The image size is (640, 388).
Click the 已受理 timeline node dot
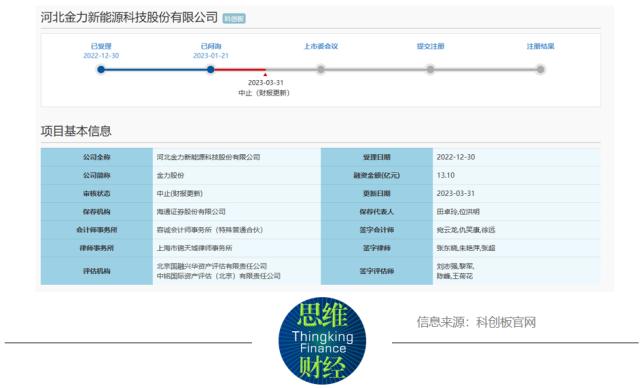click(x=101, y=69)
